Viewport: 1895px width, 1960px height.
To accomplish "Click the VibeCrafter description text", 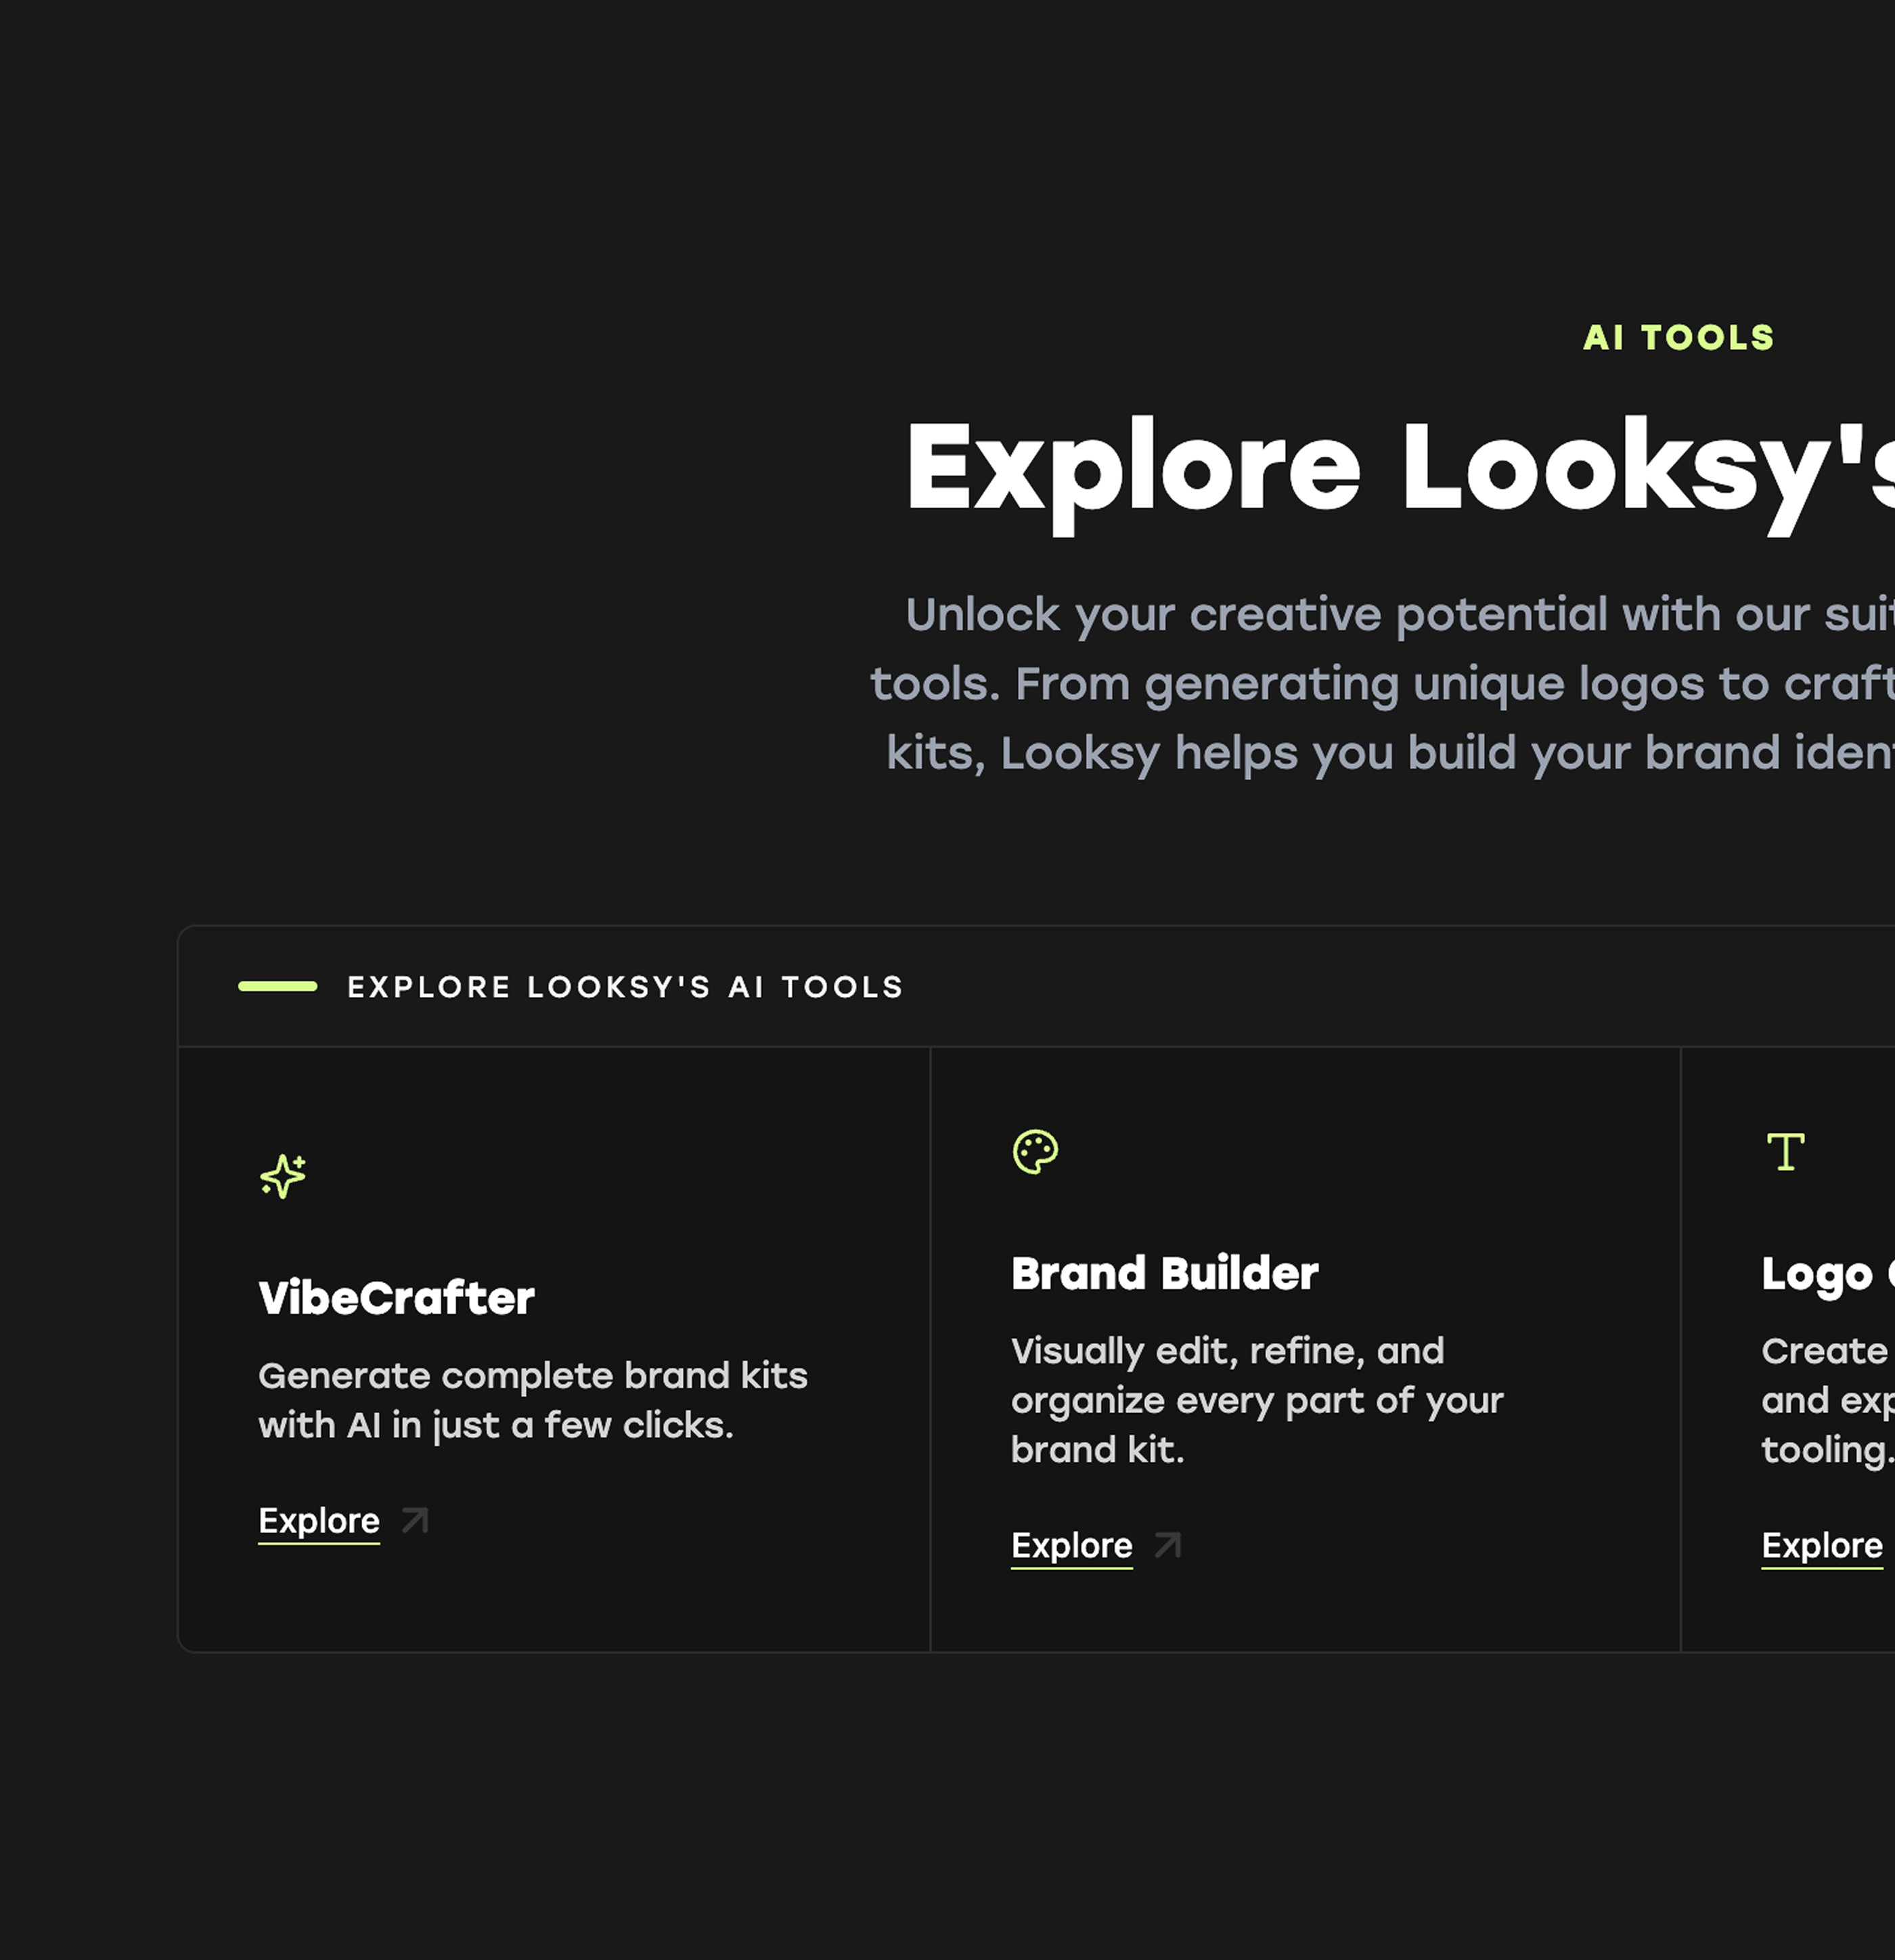I will 533,1400.
